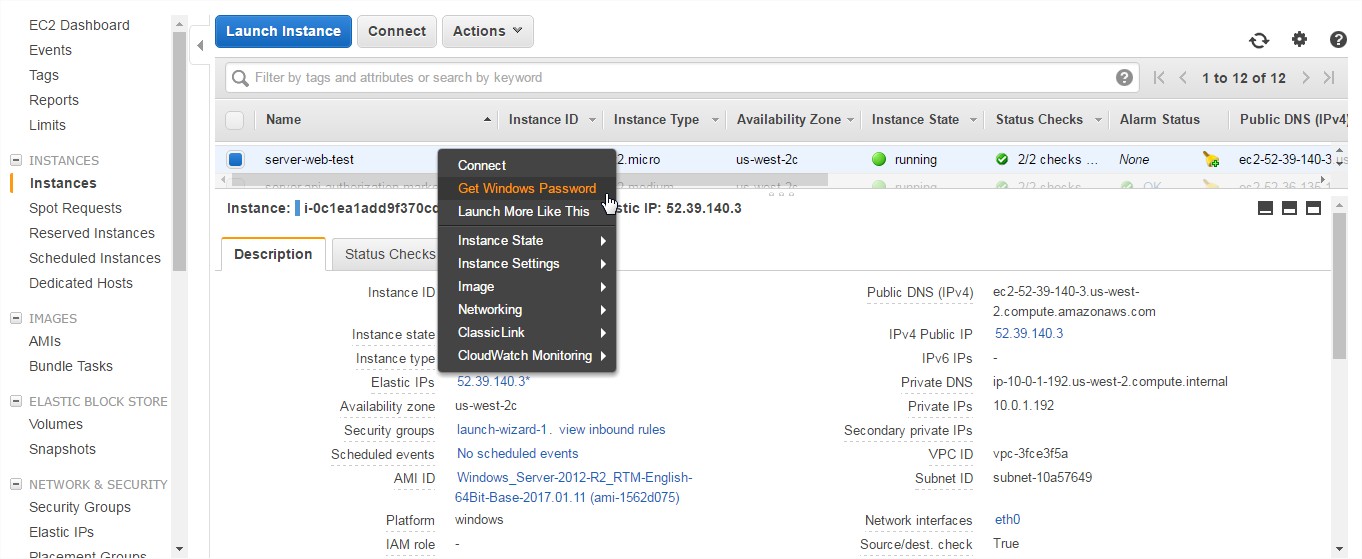Viewport: 1362px width, 559px height.
Task: Click the magnifier icon in search box
Action: click(x=240, y=78)
